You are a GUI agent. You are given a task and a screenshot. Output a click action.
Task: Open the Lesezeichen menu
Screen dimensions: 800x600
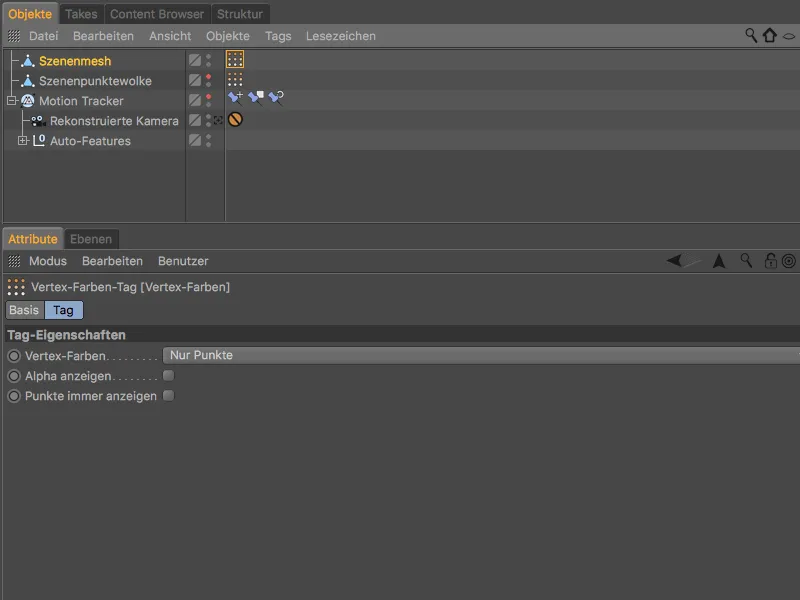click(x=341, y=36)
